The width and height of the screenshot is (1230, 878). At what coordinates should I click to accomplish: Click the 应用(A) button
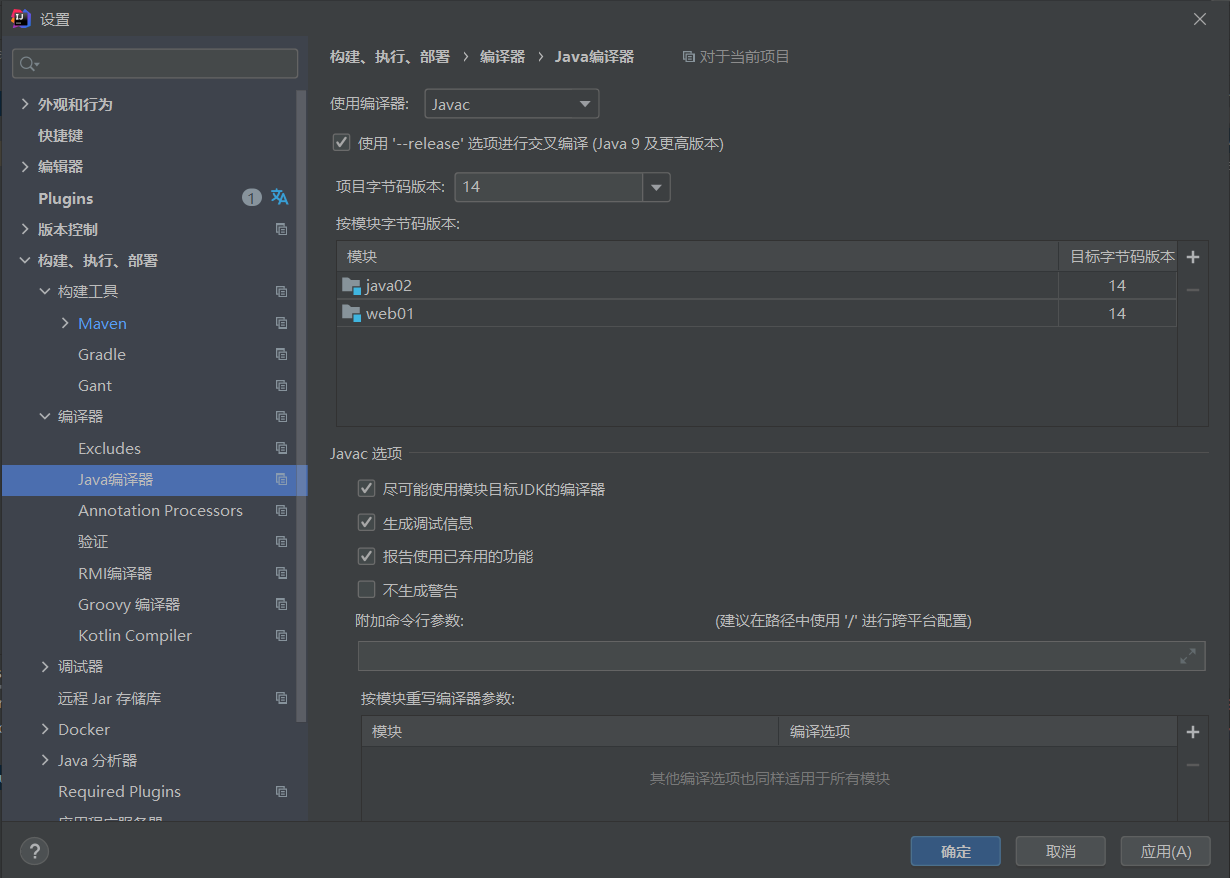(x=1166, y=851)
